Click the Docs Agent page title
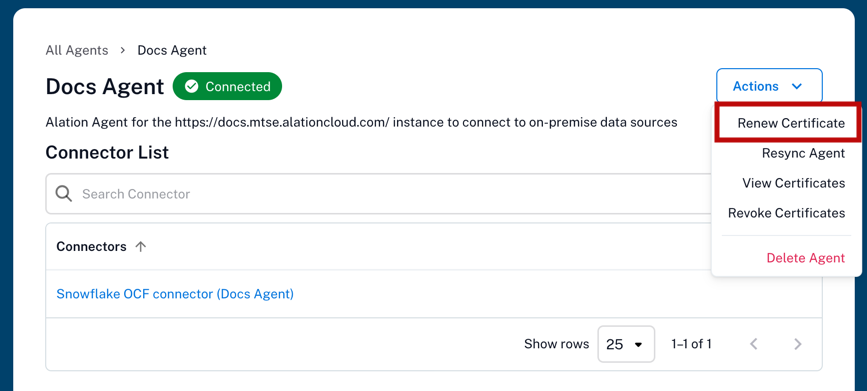 pyautogui.click(x=105, y=87)
